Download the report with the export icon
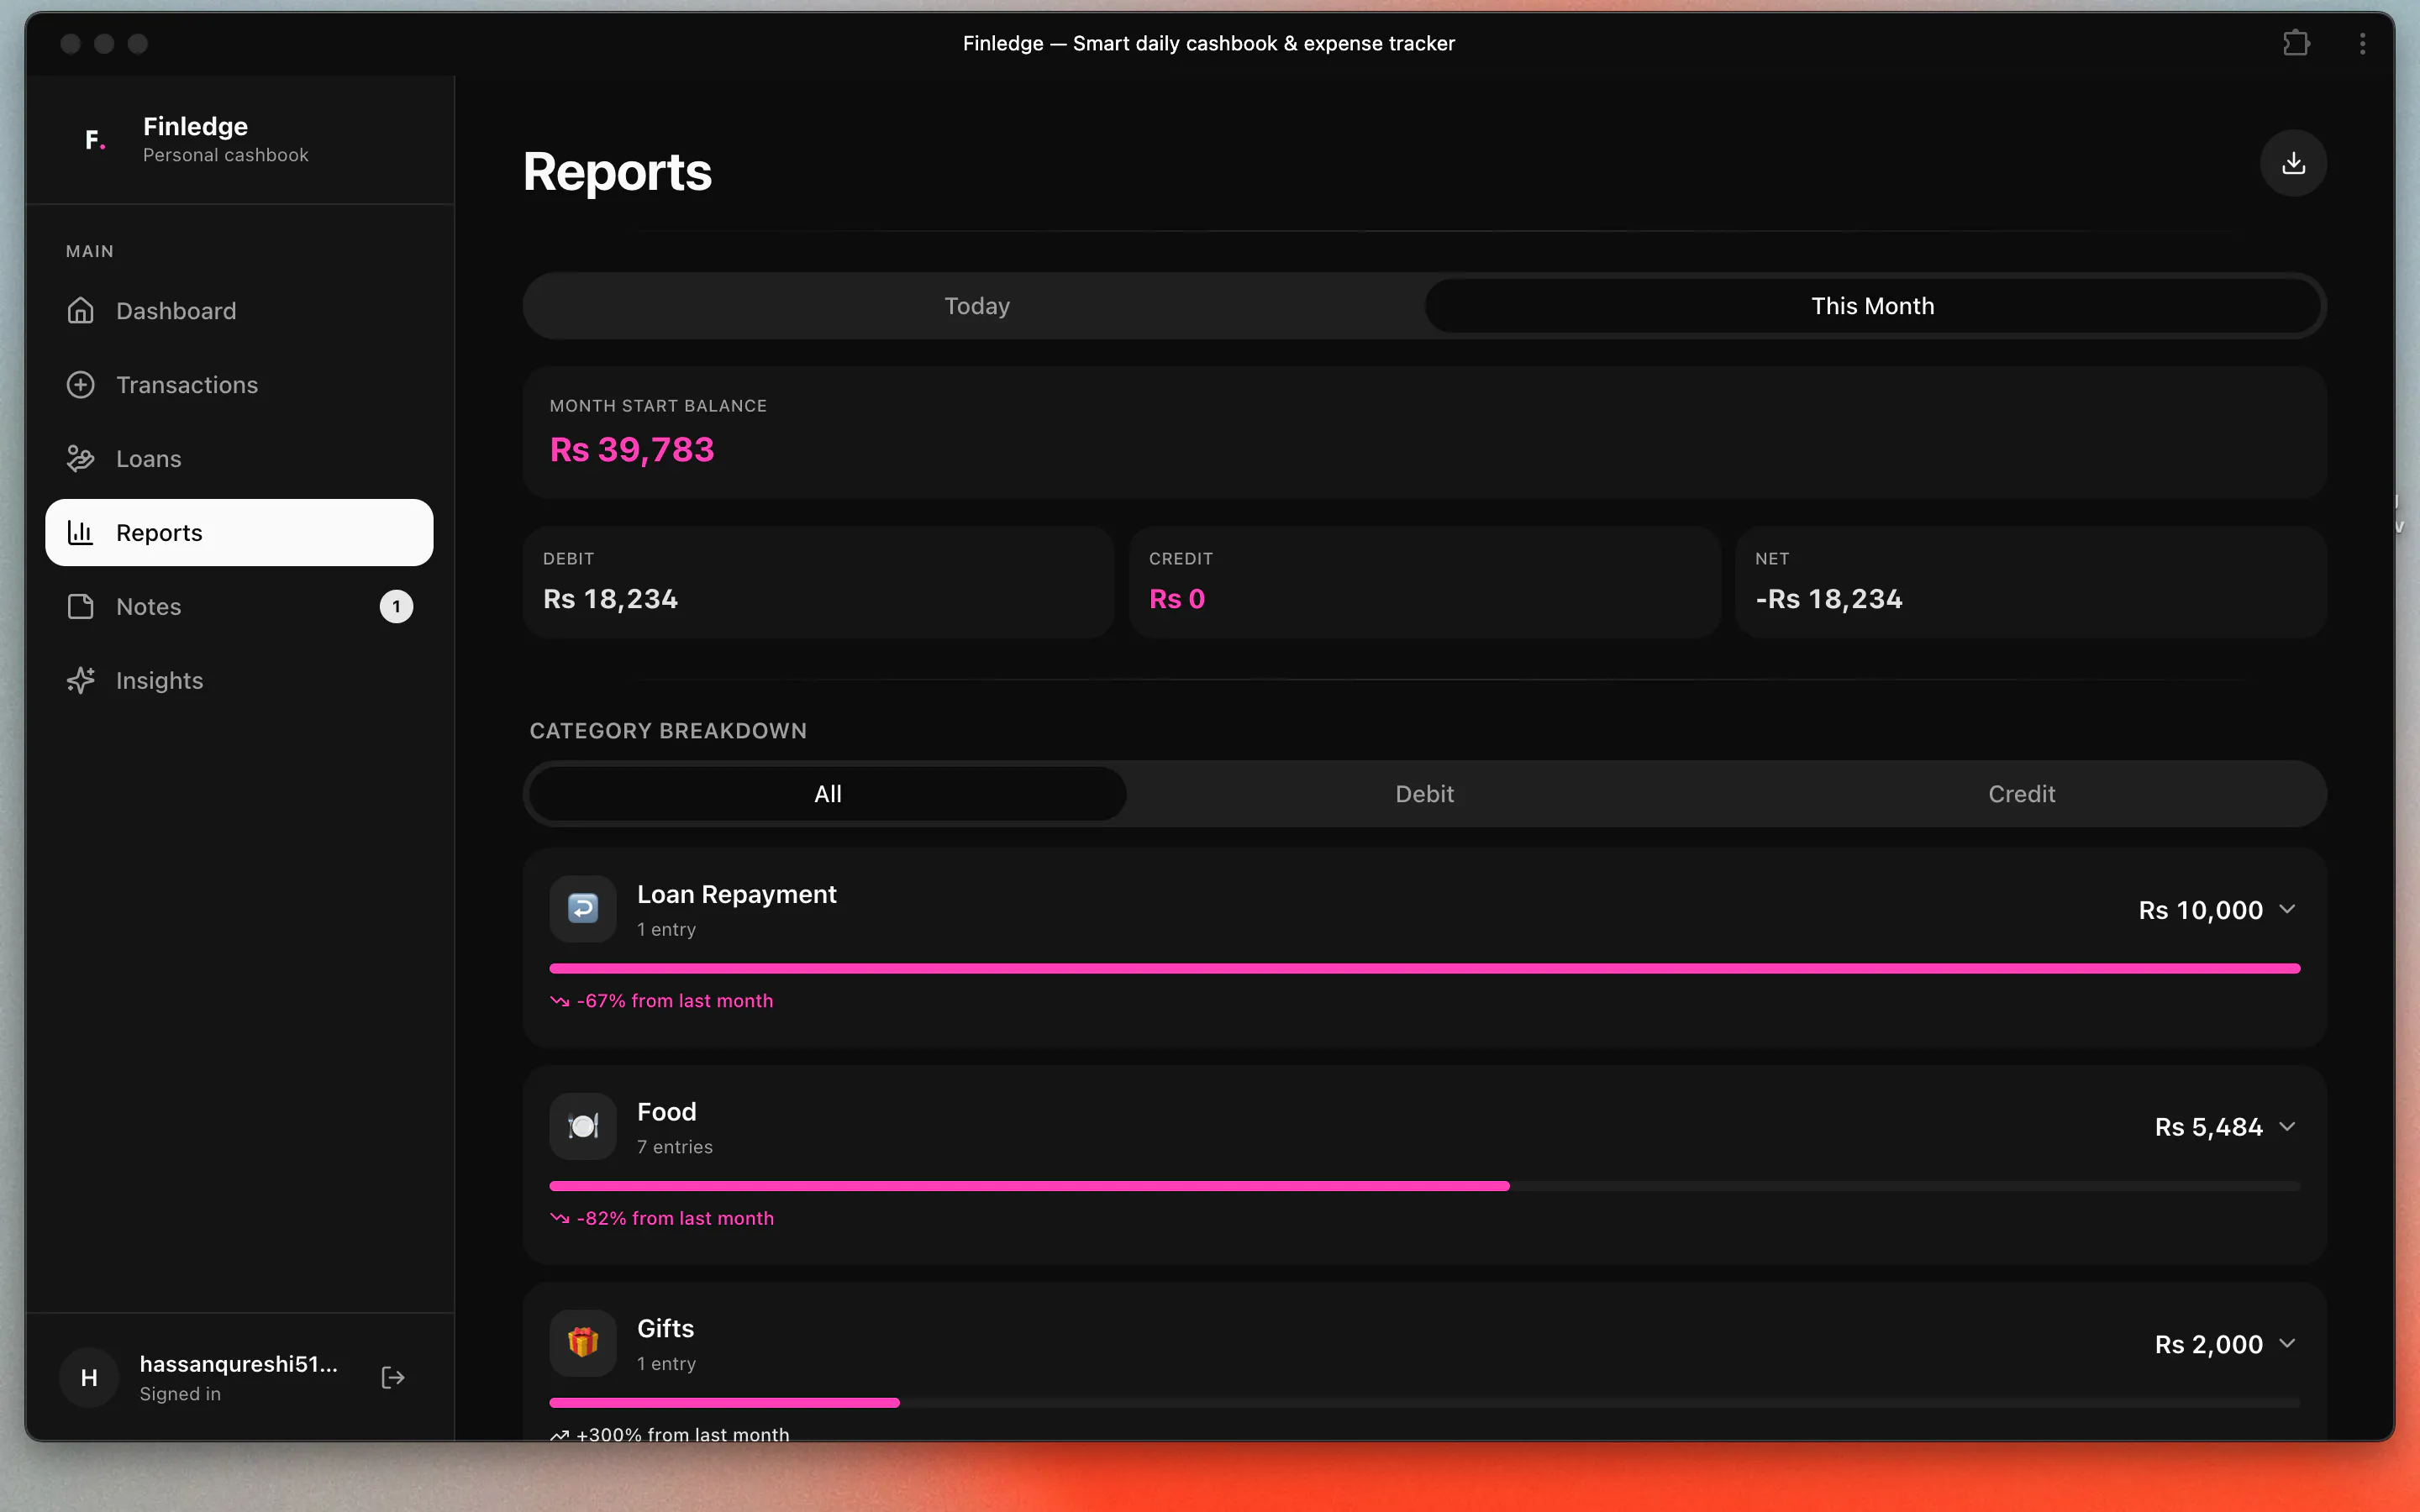The image size is (2420, 1512). pos(2293,163)
